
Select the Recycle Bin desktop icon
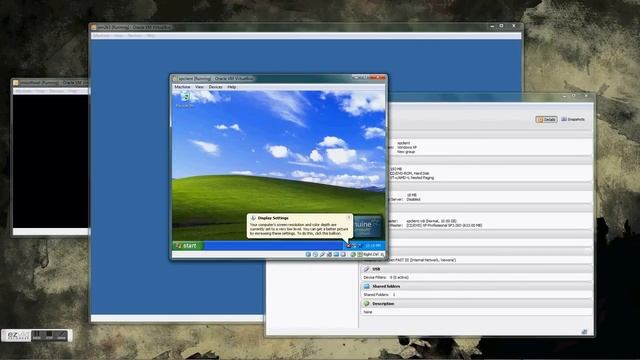pos(185,100)
